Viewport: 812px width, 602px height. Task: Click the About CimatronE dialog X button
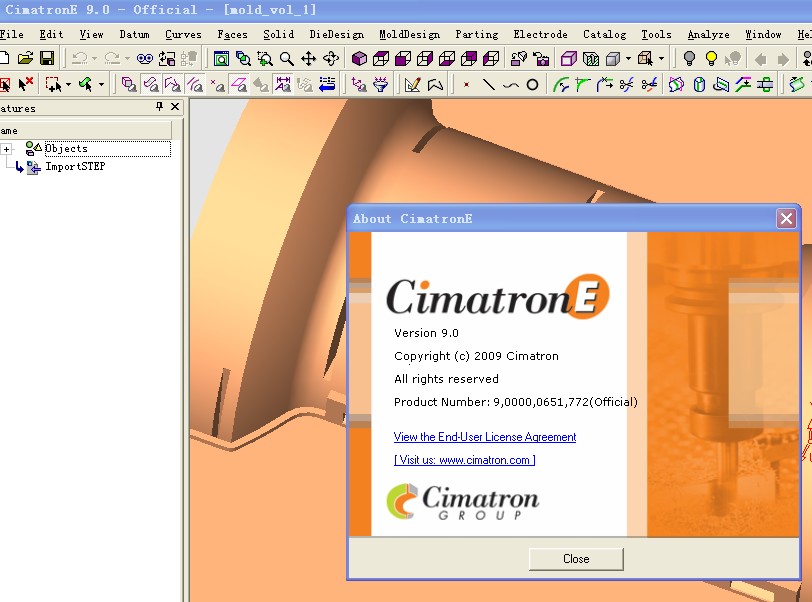[786, 219]
